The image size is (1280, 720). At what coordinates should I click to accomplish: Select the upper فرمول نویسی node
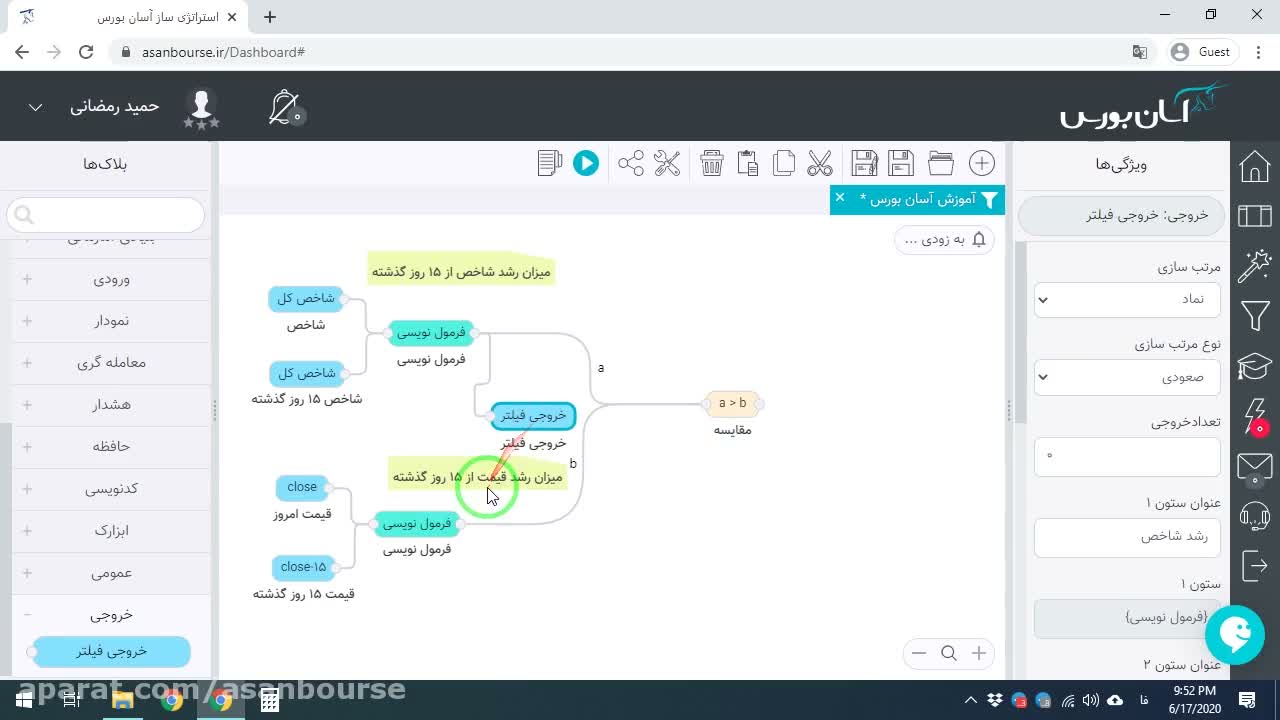[431, 333]
